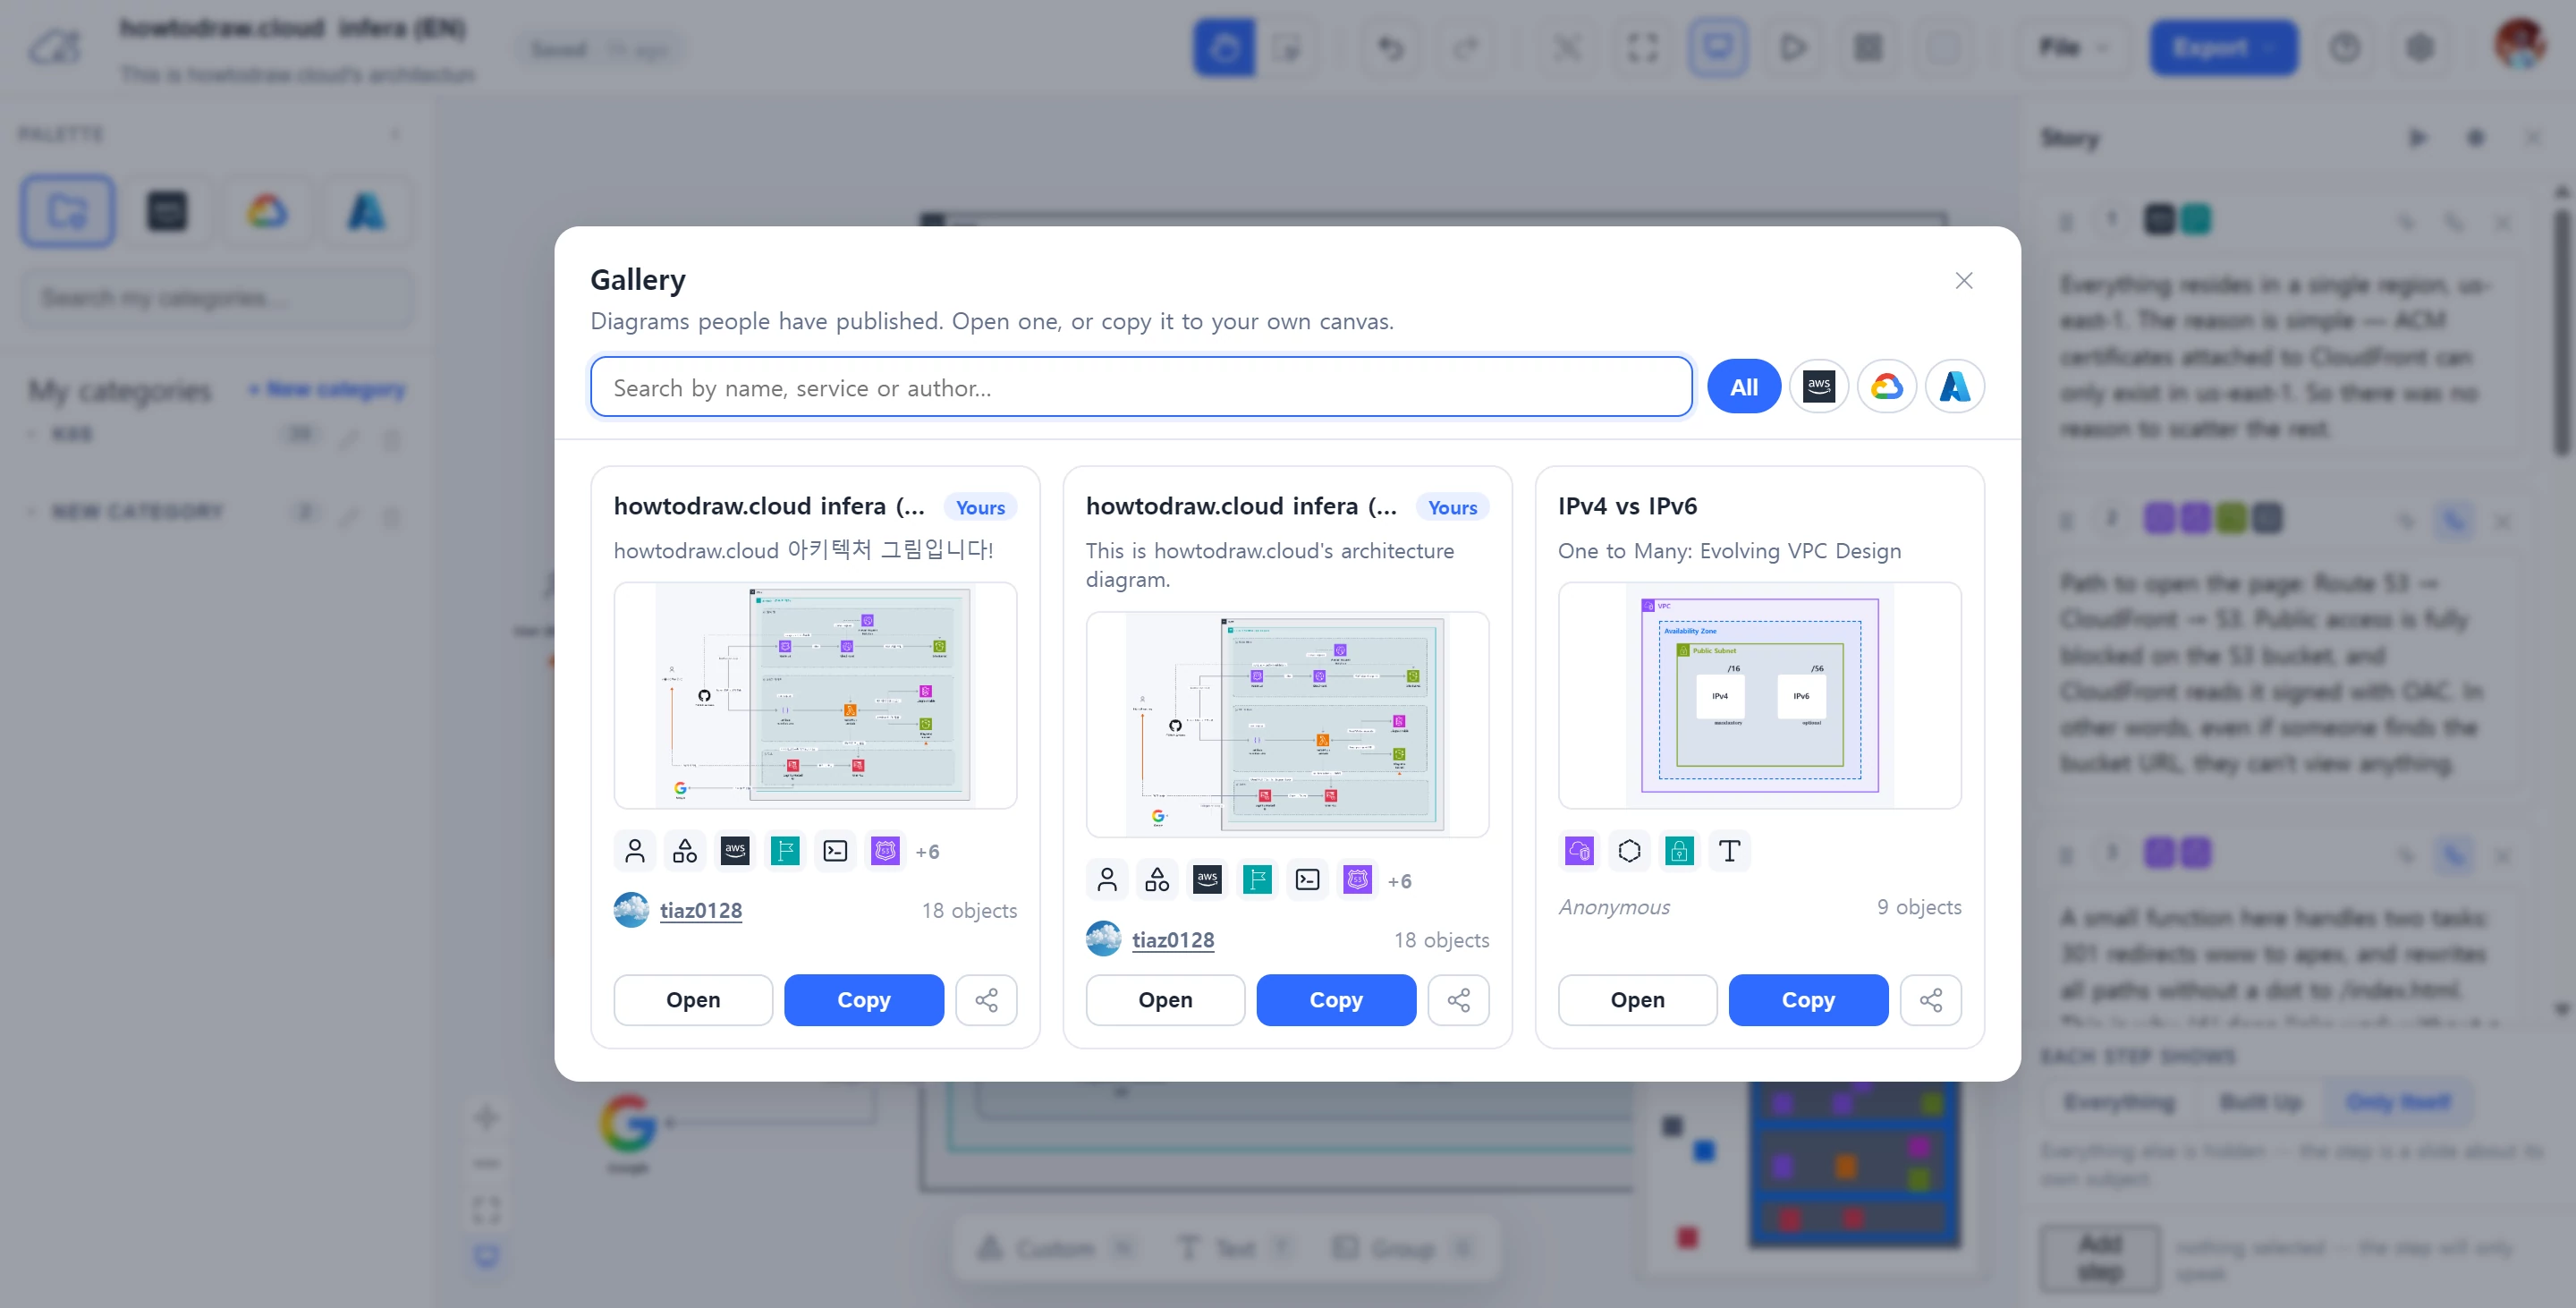Click teal flag icon on Korean card
The height and width of the screenshot is (1308, 2576).
[784, 851]
